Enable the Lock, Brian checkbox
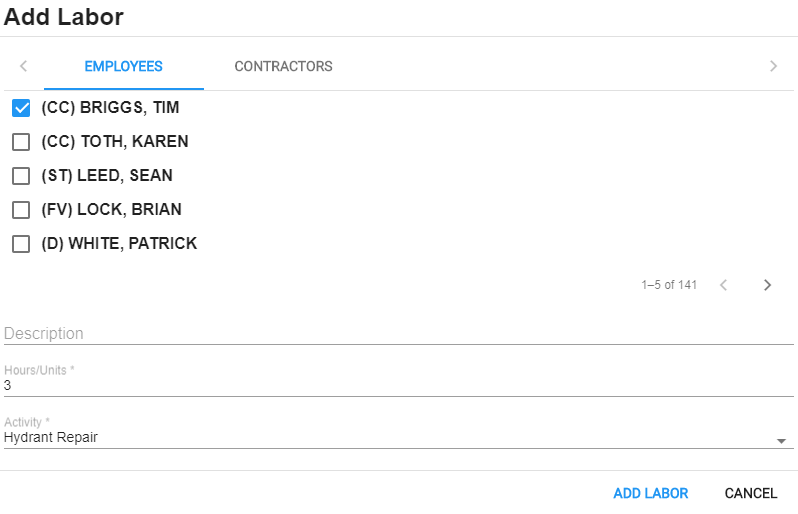The image size is (798, 514). [x=21, y=210]
